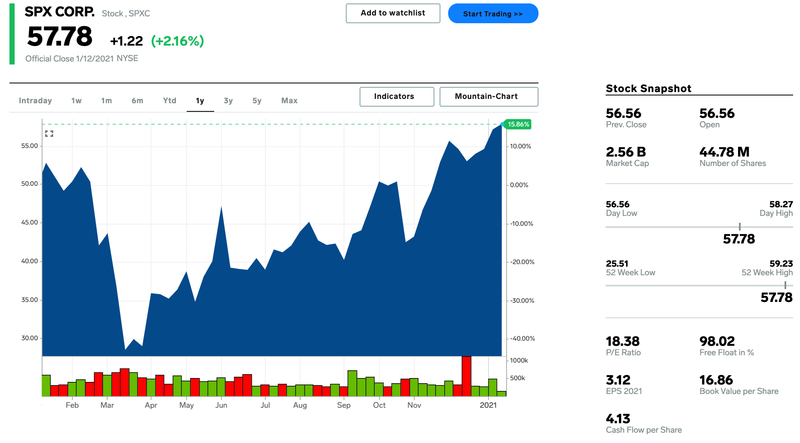Click the 98.02 Free Float value
This screenshot has height=443, width=800.
pyautogui.click(x=717, y=341)
